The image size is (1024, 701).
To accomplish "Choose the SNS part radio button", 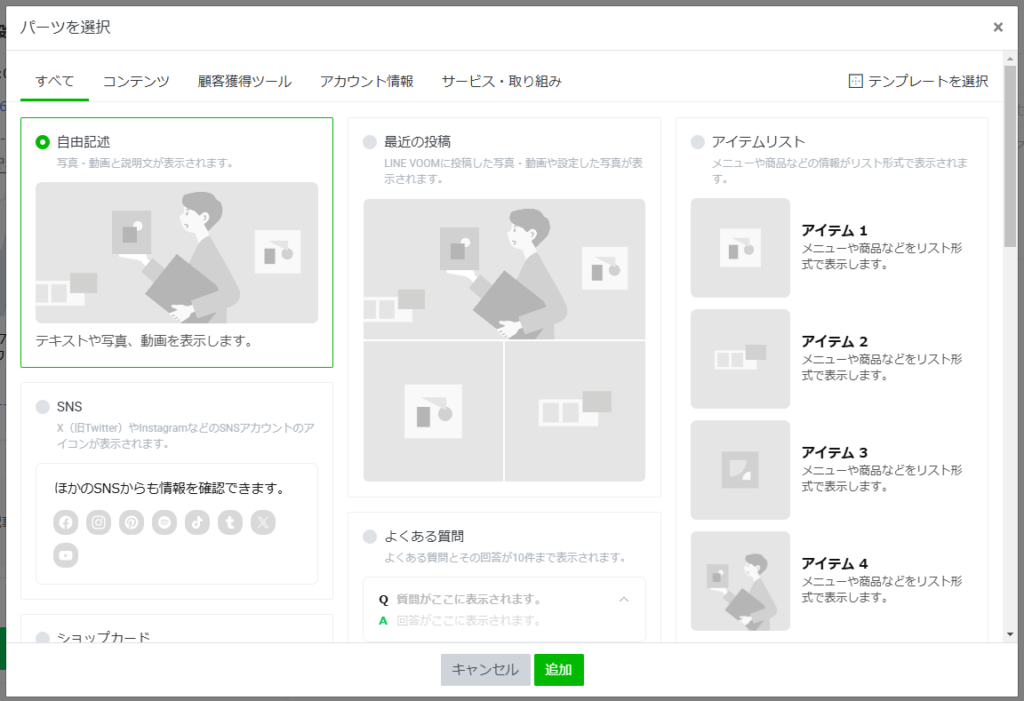I will [x=43, y=407].
